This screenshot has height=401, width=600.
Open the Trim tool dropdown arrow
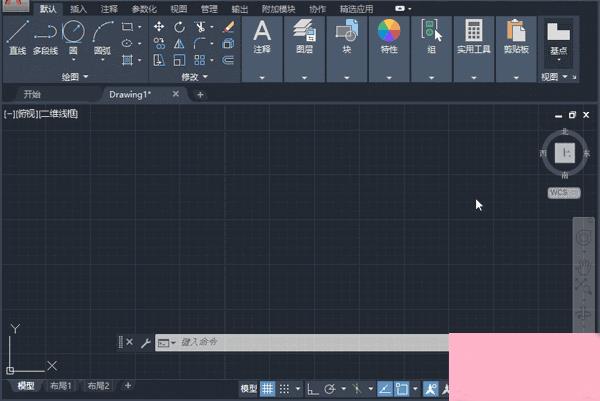coord(212,27)
